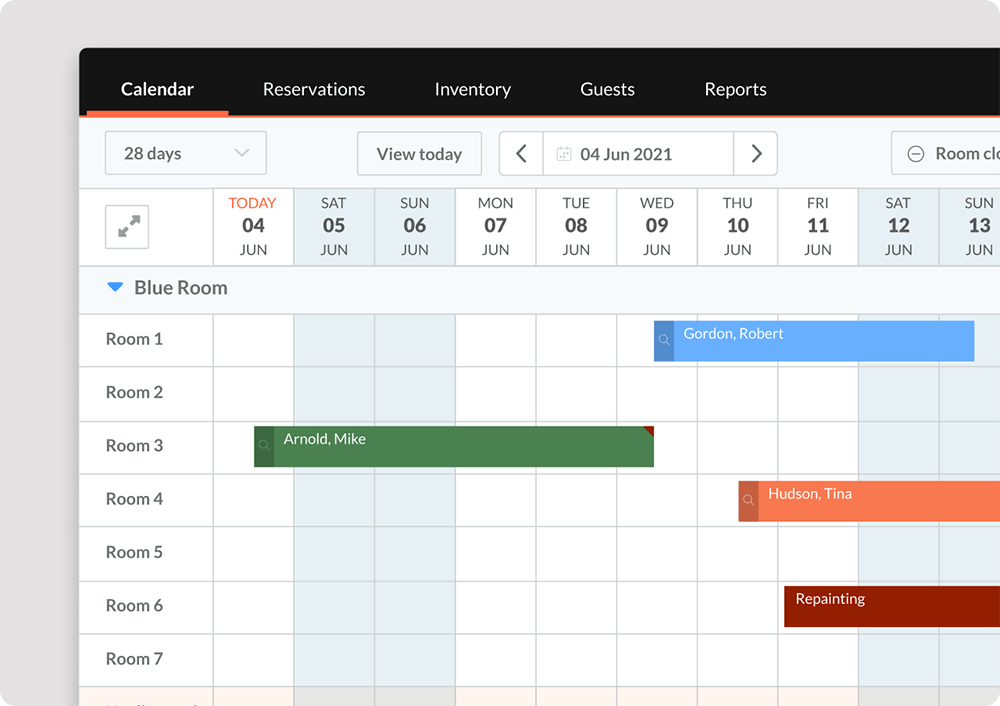Open the 28 days range dropdown
Screen dimensions: 1000x706
tap(186, 154)
